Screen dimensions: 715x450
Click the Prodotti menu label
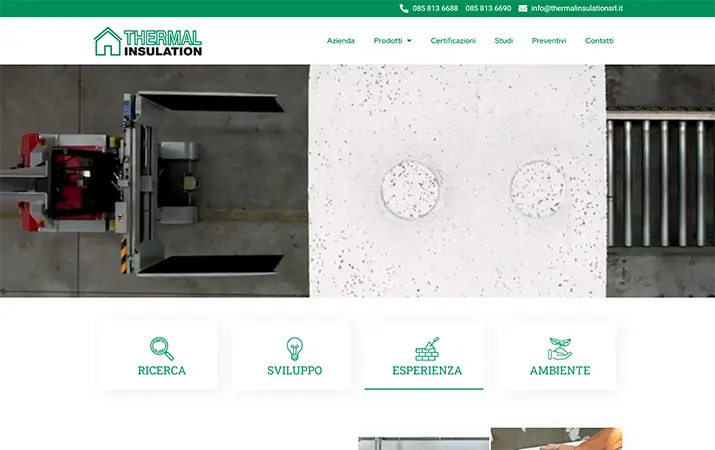pyautogui.click(x=388, y=41)
